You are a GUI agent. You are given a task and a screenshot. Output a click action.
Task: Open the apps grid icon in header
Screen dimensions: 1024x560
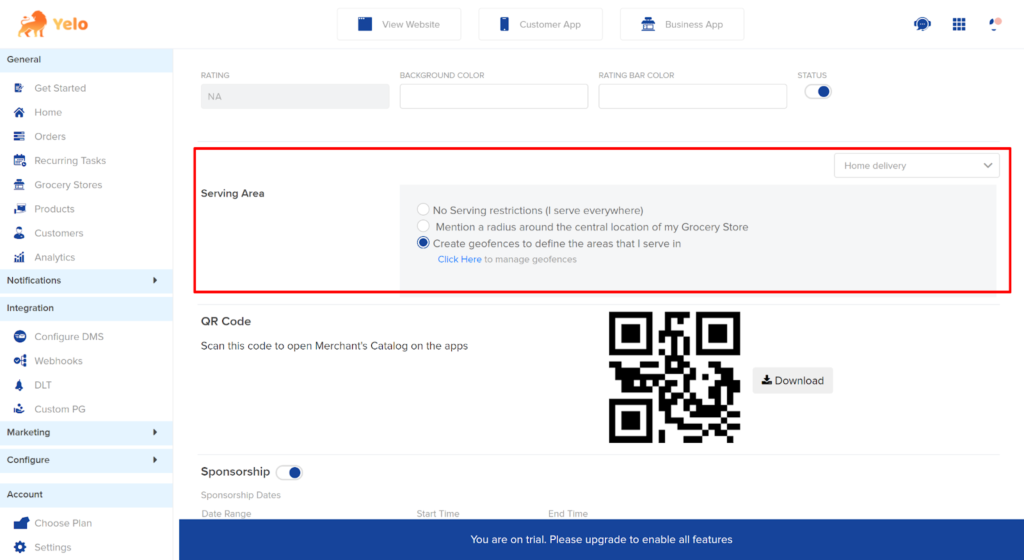959,24
